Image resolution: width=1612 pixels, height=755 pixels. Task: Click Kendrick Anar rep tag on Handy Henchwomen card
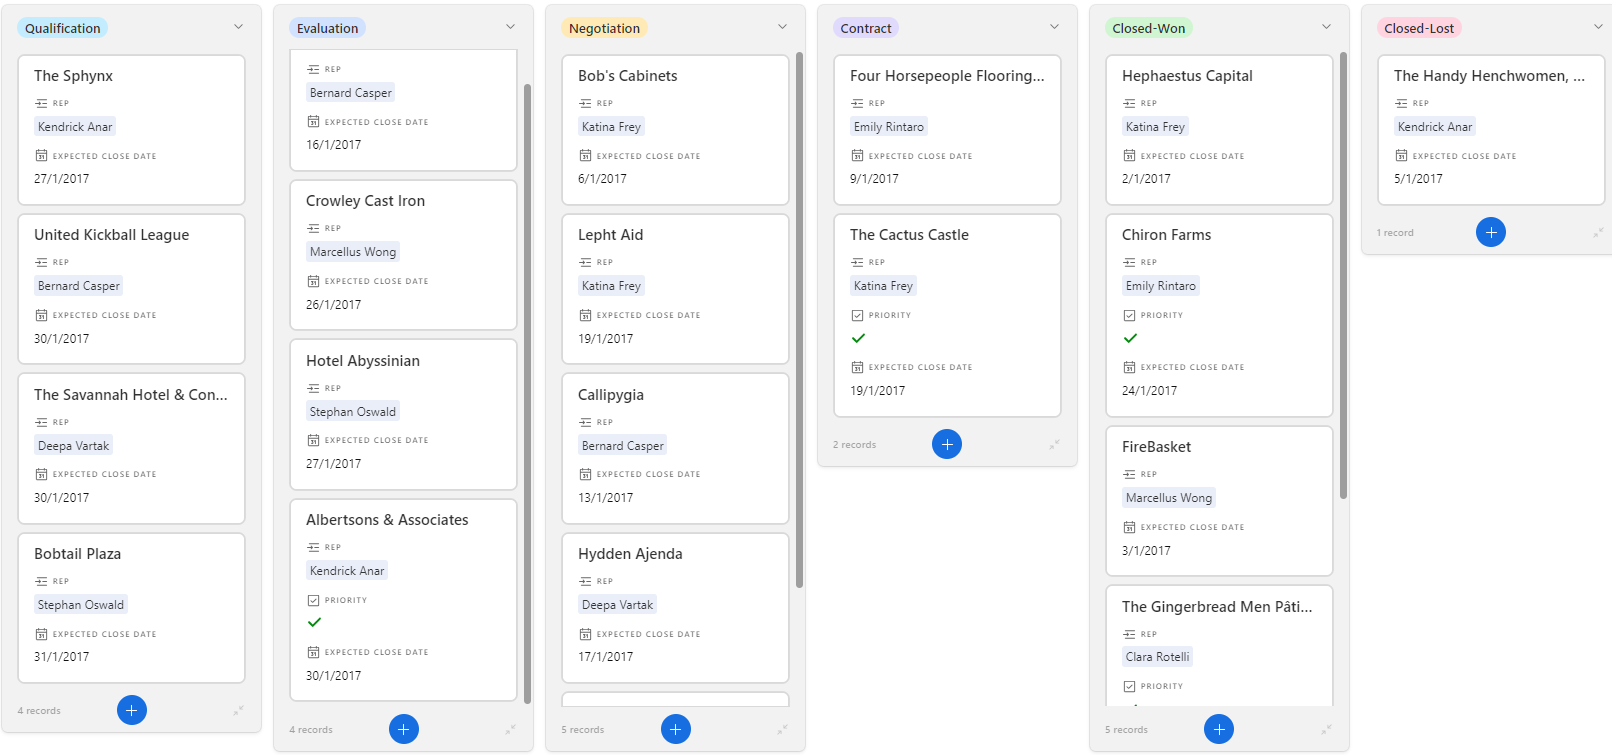1435,127
